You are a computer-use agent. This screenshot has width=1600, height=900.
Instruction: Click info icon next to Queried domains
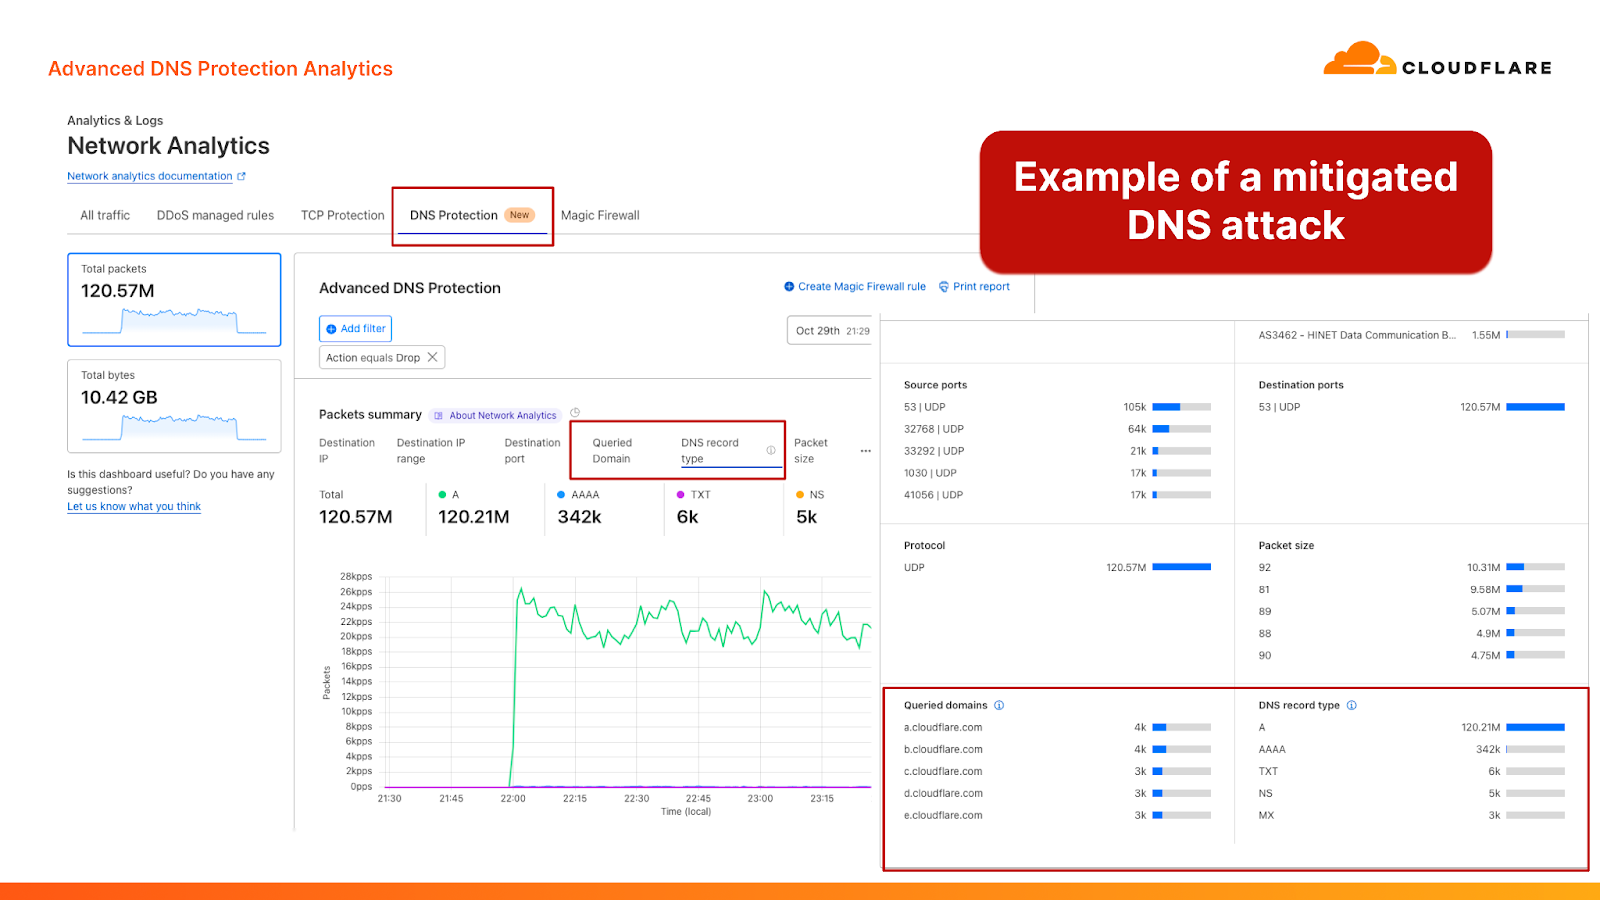(x=999, y=705)
